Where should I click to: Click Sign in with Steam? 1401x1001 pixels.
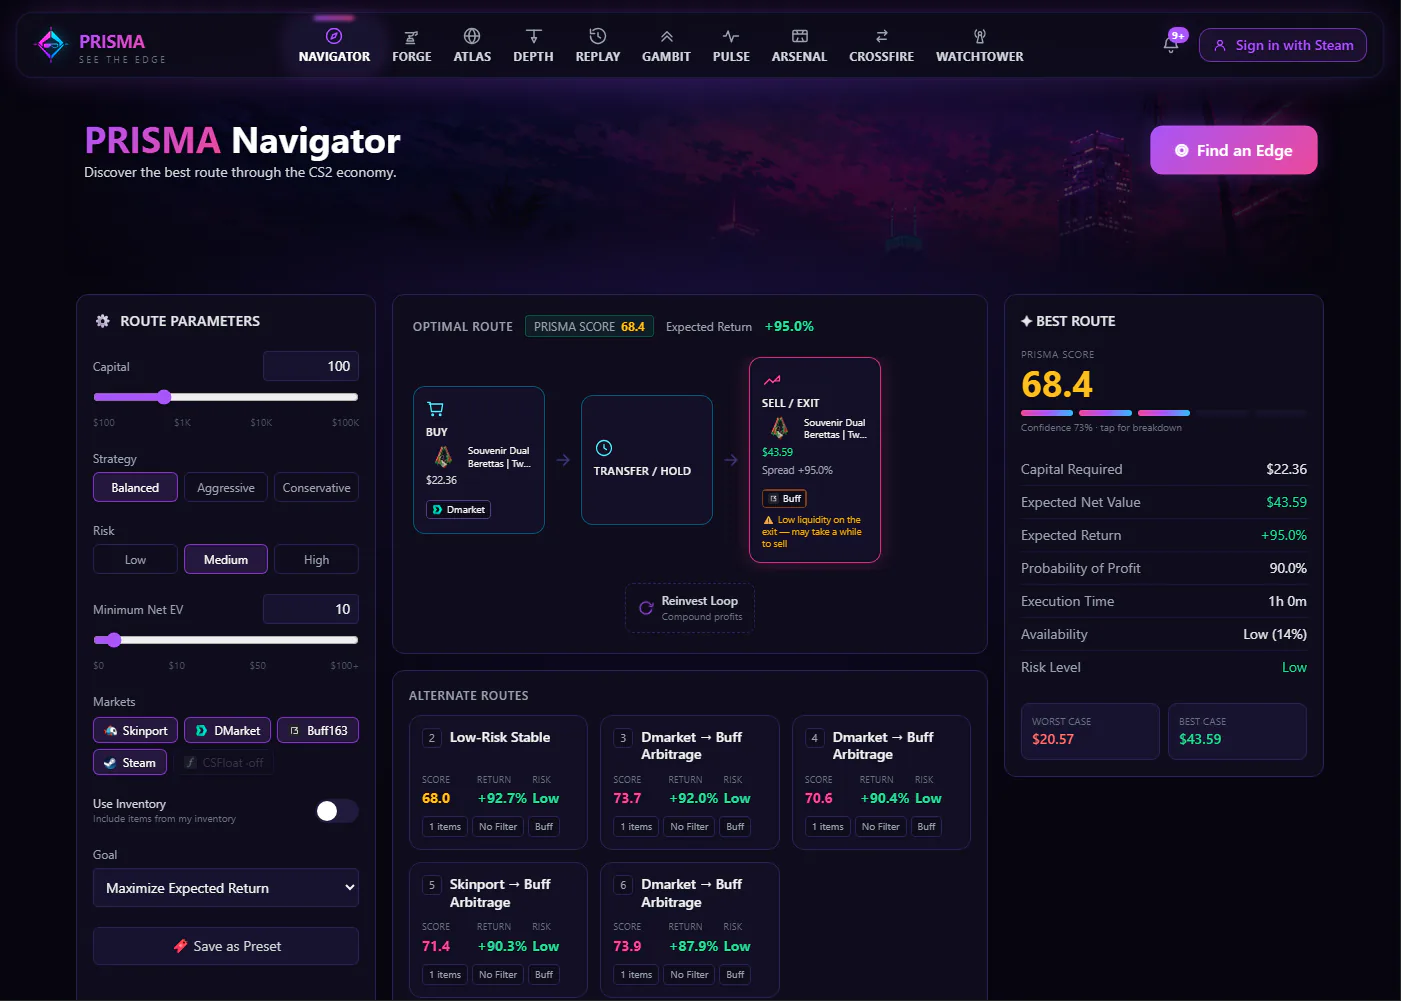point(1283,45)
